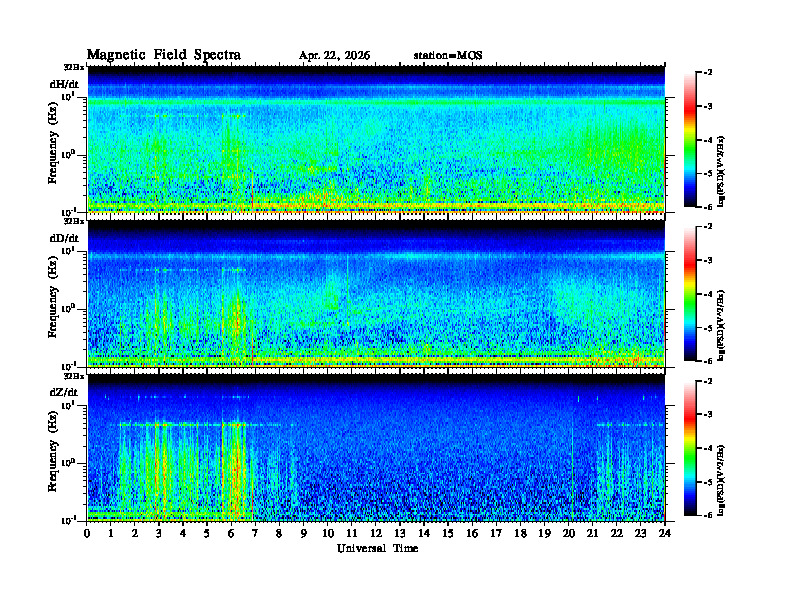This screenshot has width=792, height=612.
Task: Click hour tick label 2 on time axis
Action: pyautogui.click(x=135, y=533)
